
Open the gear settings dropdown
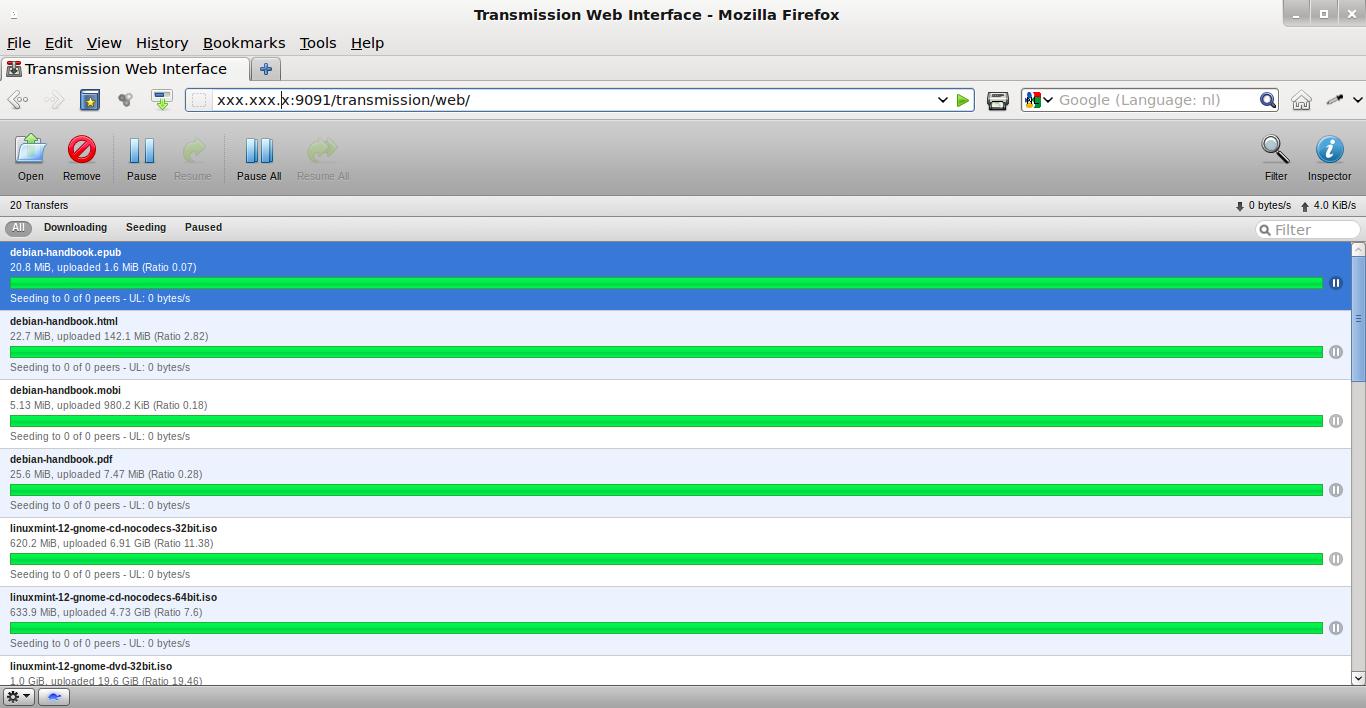click(x=19, y=697)
